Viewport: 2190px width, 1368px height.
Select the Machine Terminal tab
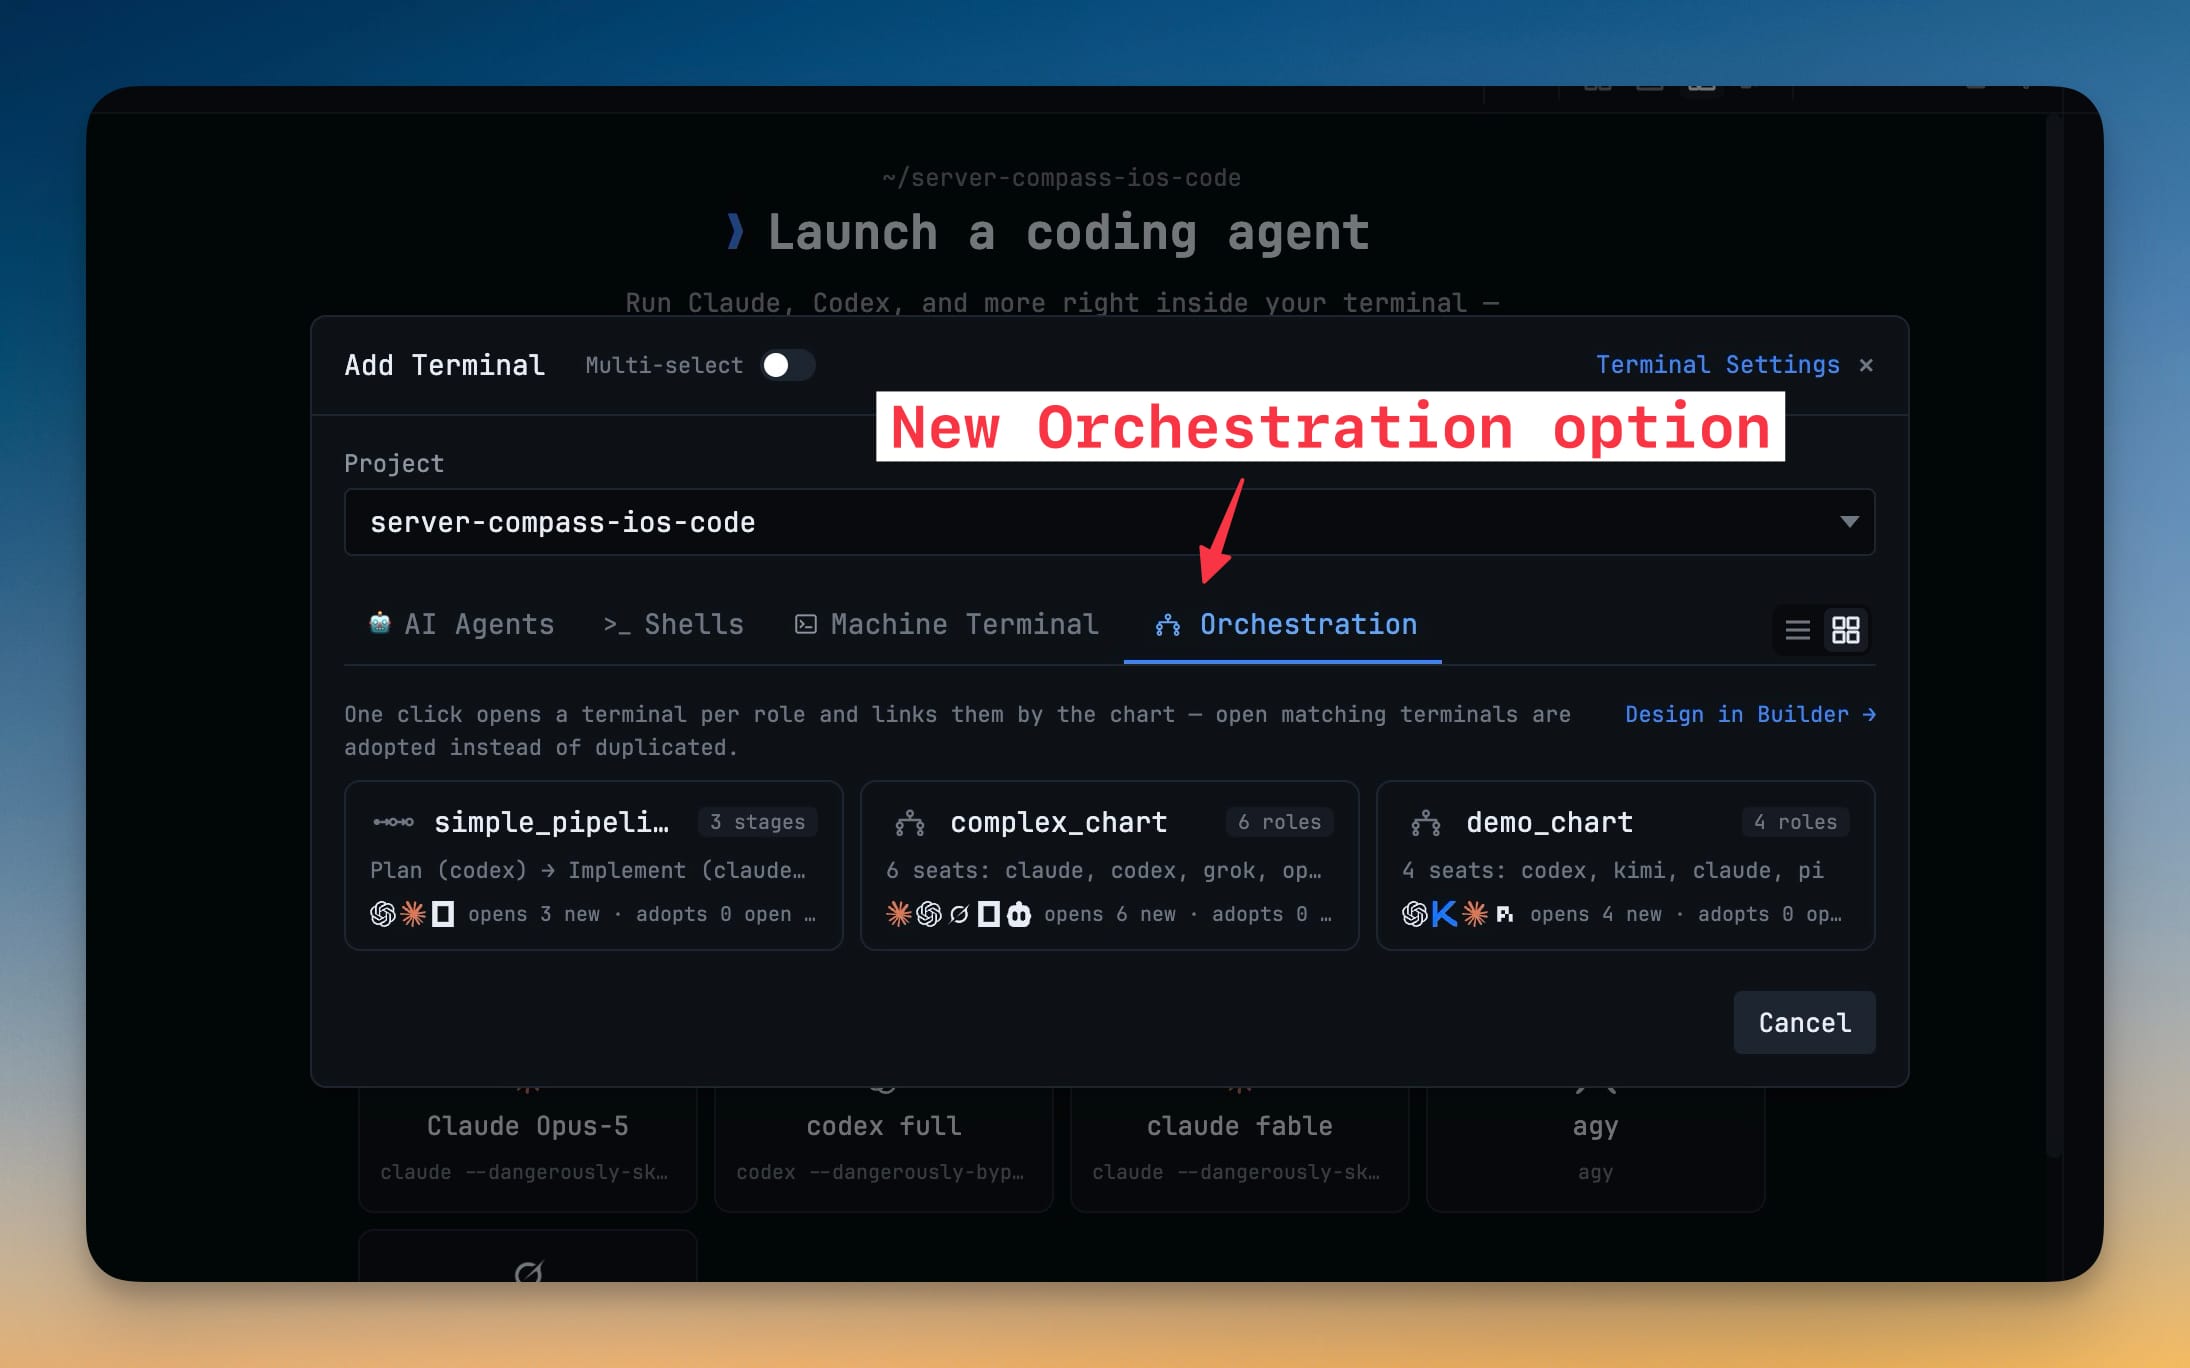point(947,624)
